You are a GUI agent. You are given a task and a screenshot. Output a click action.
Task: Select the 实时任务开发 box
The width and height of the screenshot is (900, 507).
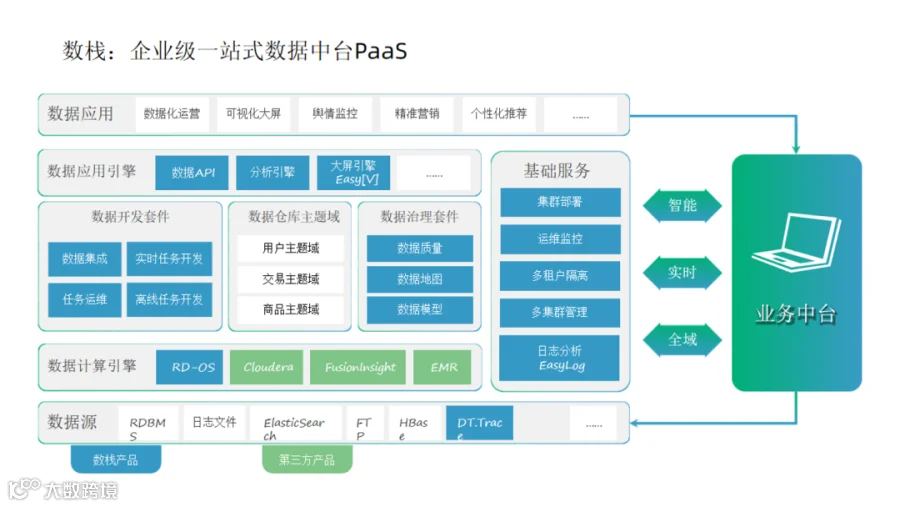click(169, 259)
